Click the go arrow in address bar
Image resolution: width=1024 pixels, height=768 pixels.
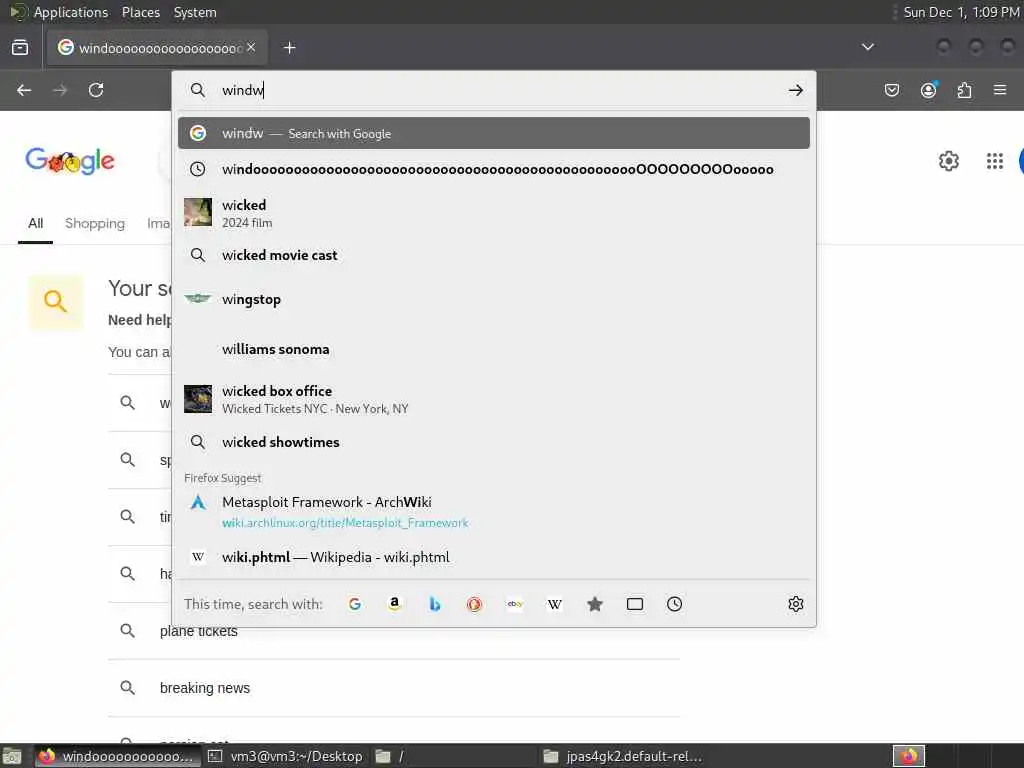click(x=795, y=90)
